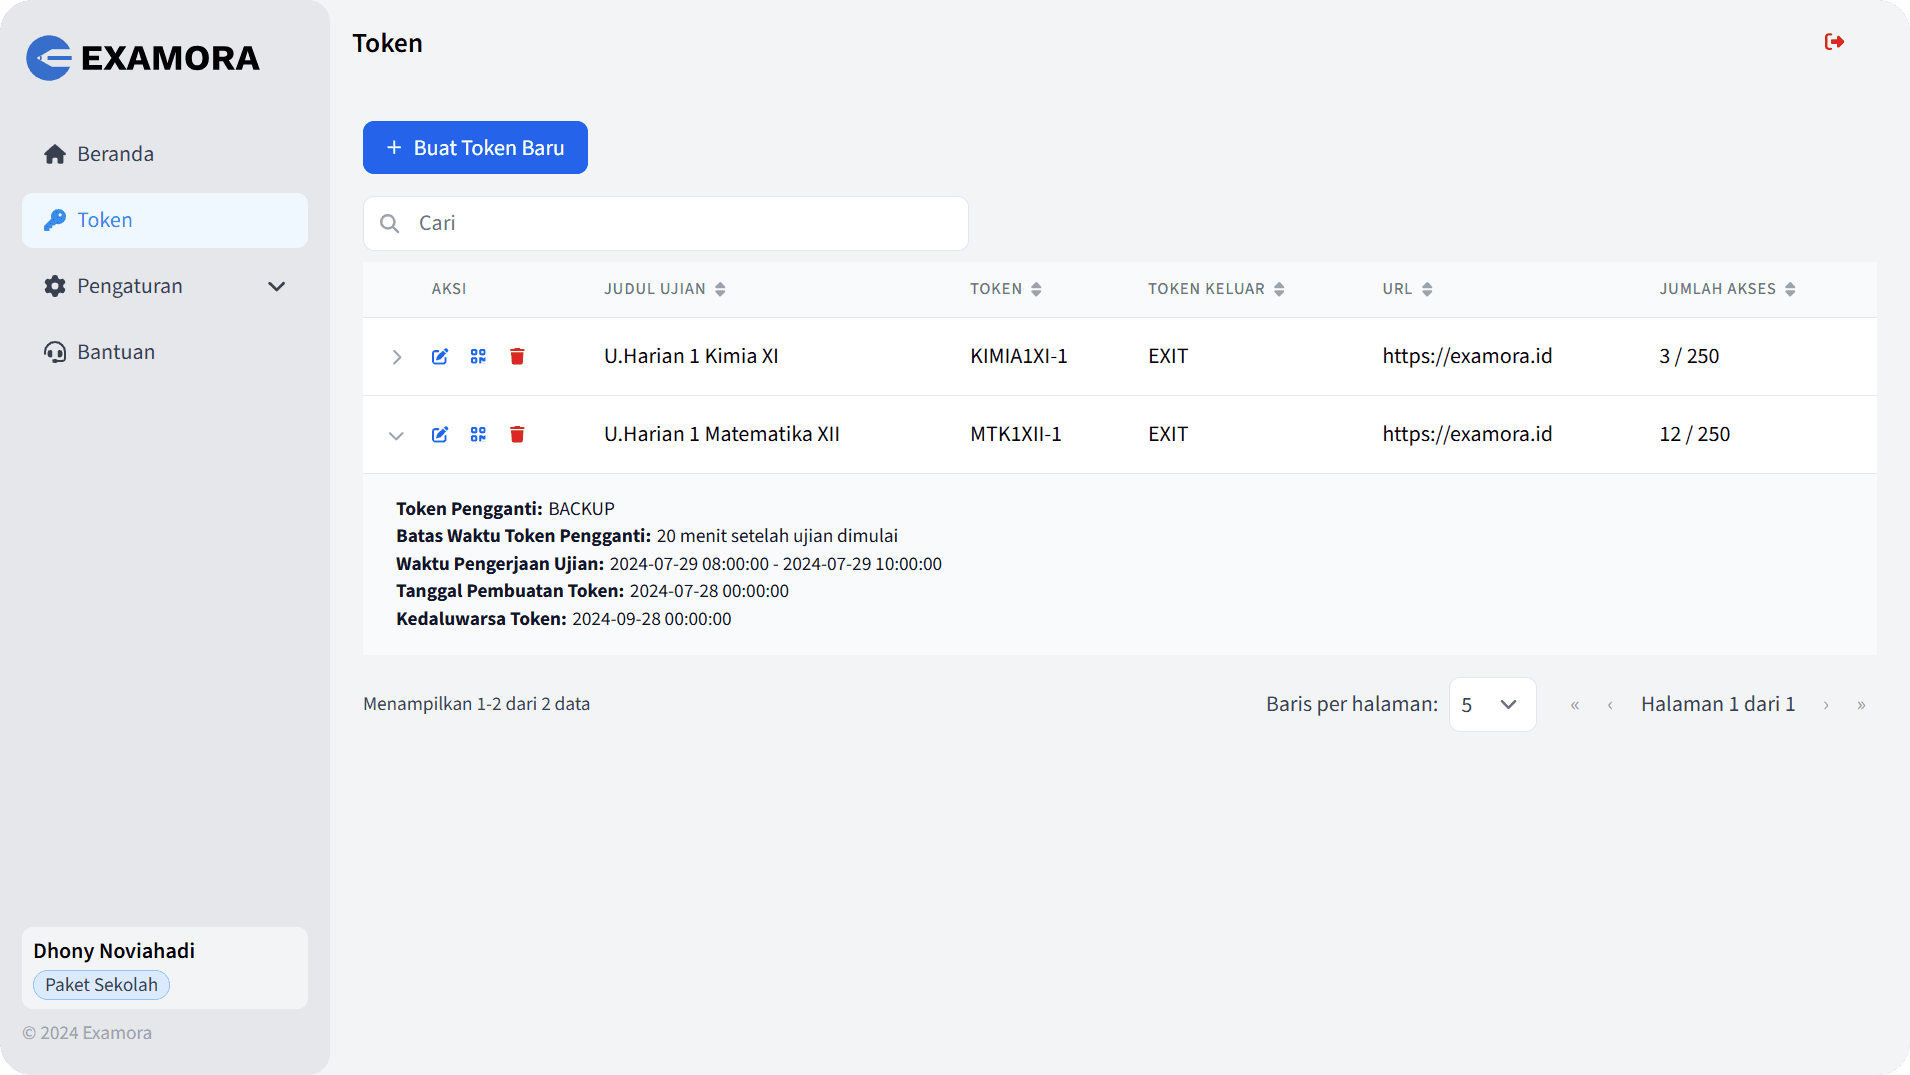Image resolution: width=1910 pixels, height=1075 pixels.
Task: Edit the U.Harian 1 Matematika XII token
Action: (x=440, y=434)
